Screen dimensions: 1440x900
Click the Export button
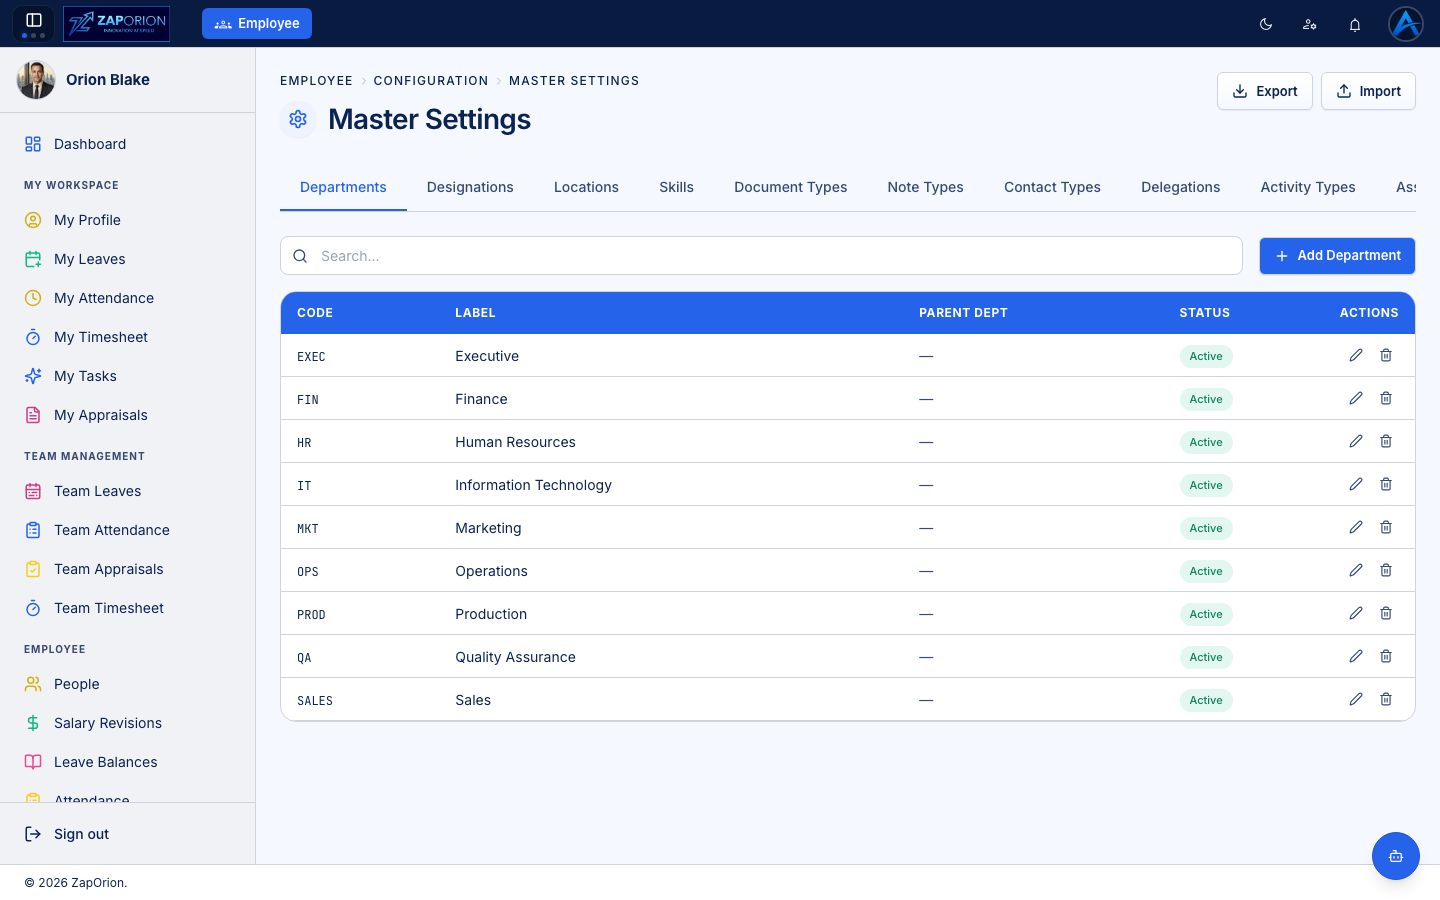click(x=1265, y=91)
